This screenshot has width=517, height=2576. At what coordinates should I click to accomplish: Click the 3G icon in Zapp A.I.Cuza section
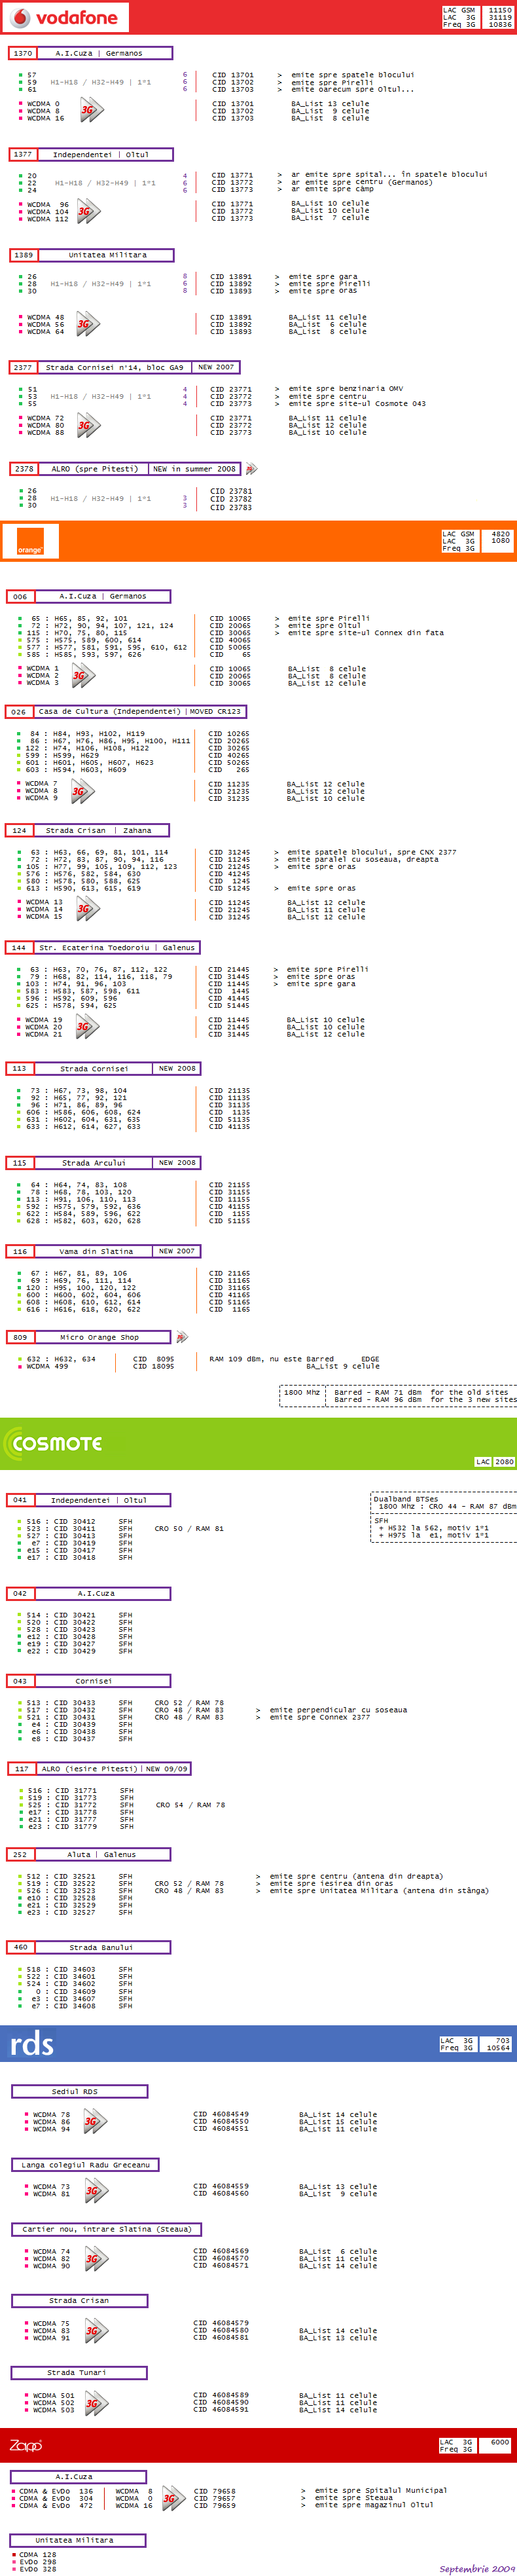tap(173, 2498)
